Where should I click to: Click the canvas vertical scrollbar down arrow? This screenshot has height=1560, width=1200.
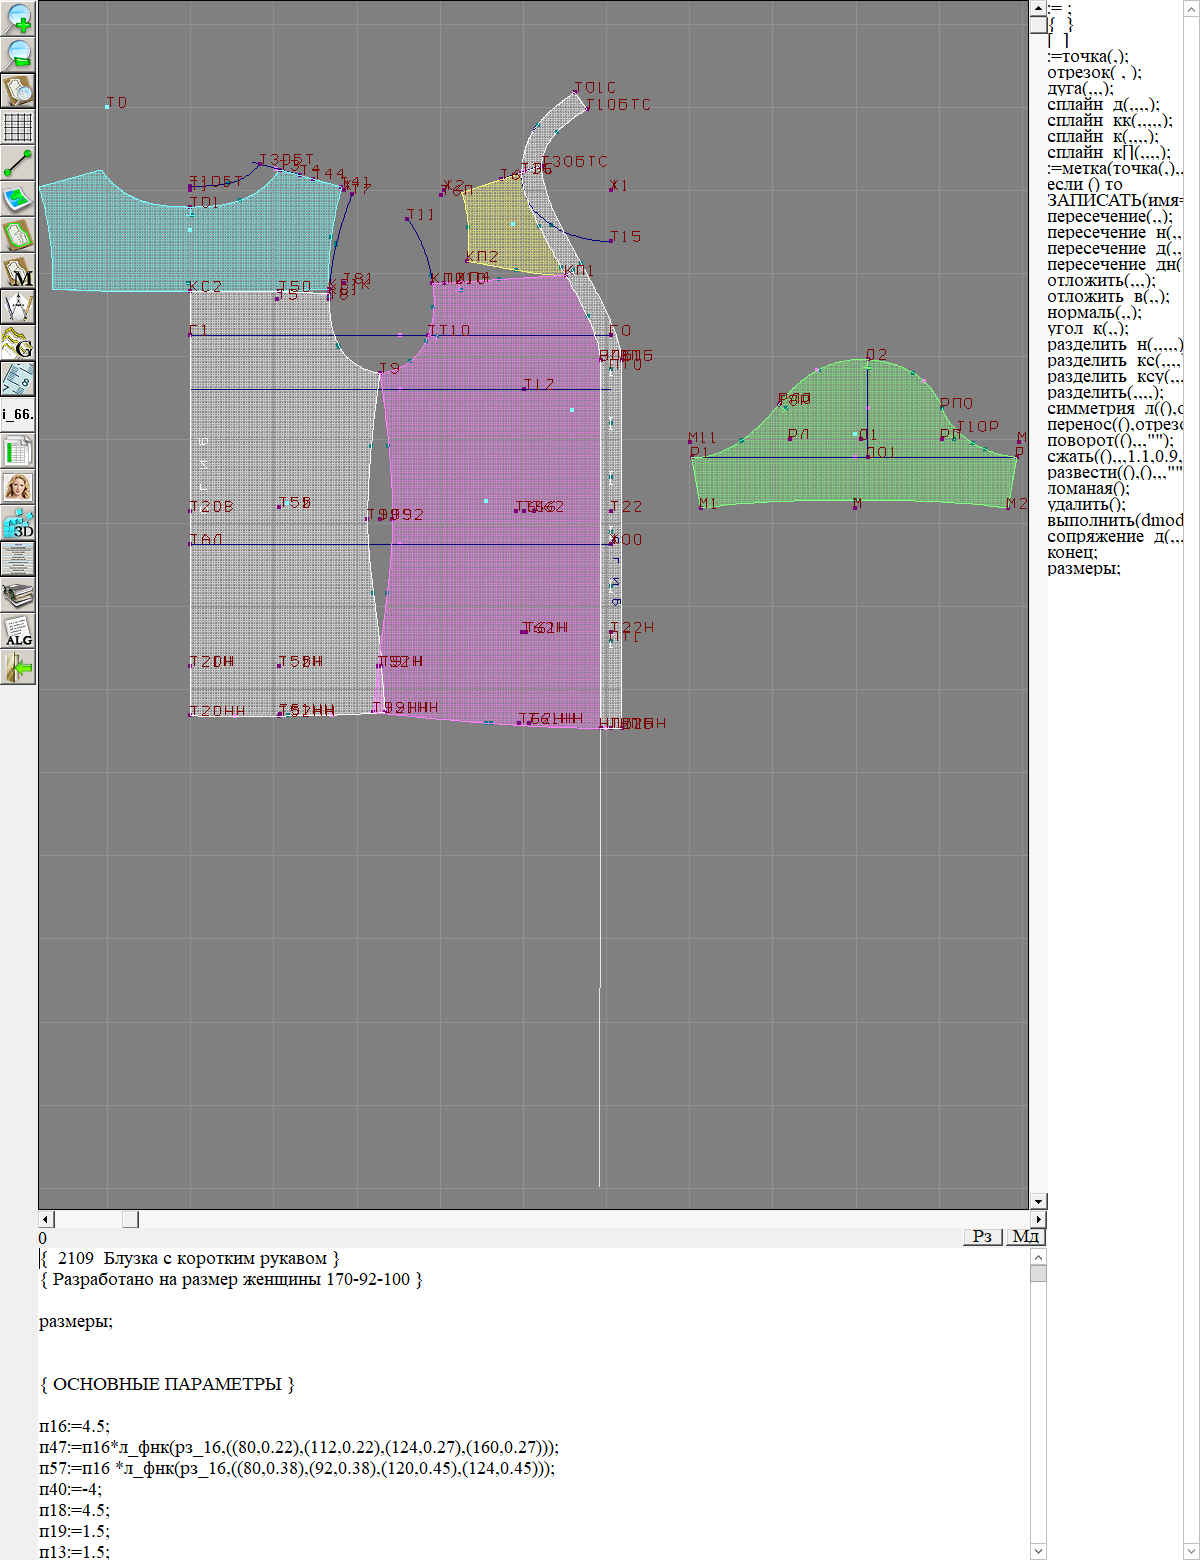(1038, 1201)
